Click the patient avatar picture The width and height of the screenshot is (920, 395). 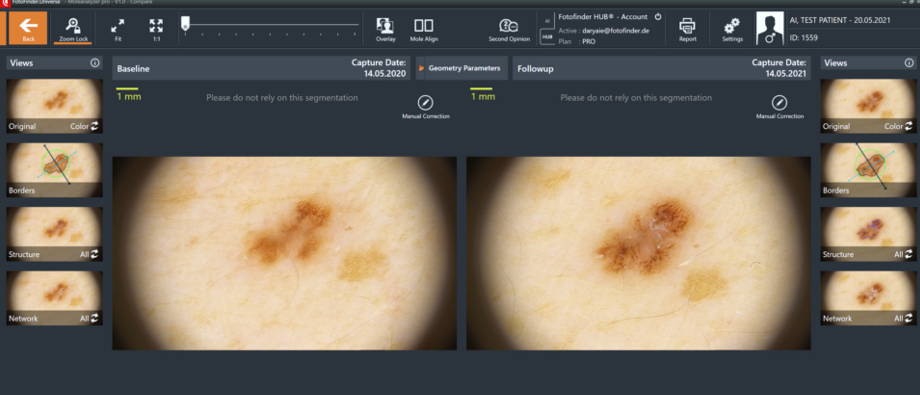click(x=769, y=28)
